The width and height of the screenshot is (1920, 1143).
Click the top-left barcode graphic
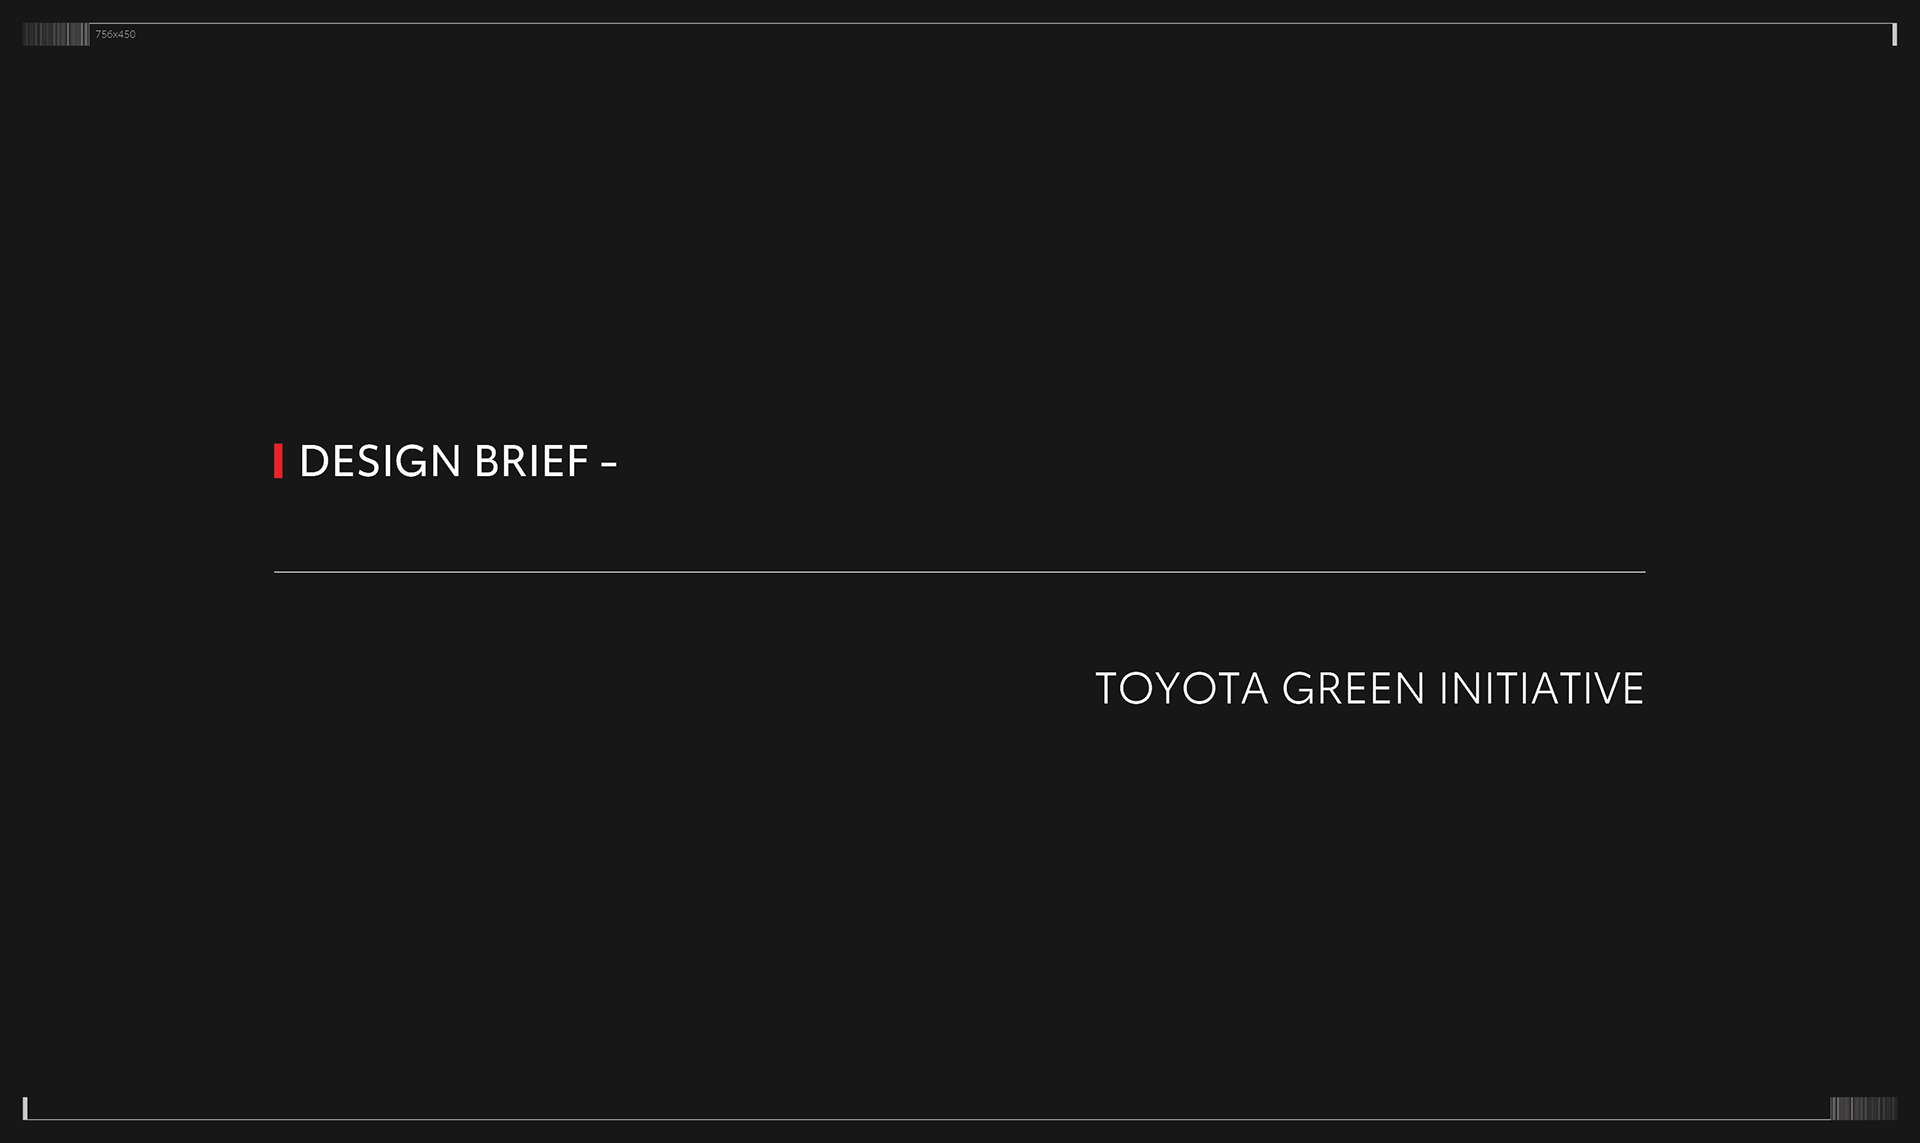55,35
